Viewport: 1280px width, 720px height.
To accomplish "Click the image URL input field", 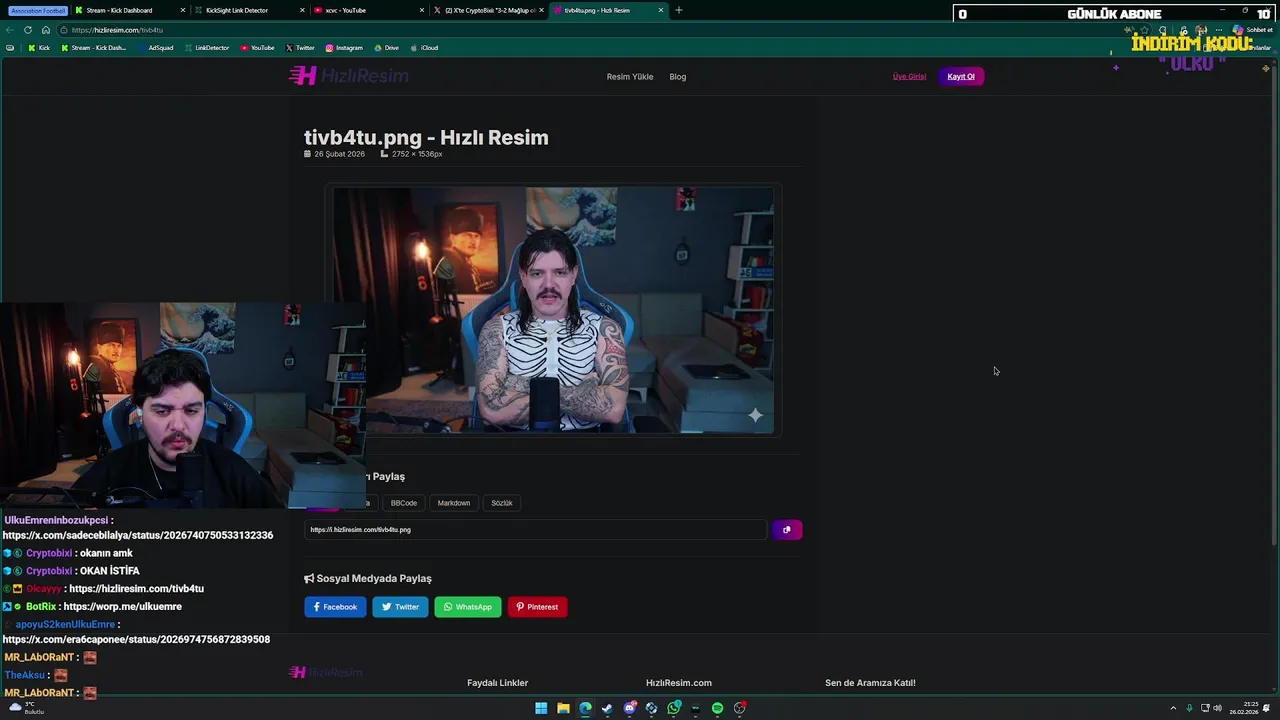I will pos(536,530).
